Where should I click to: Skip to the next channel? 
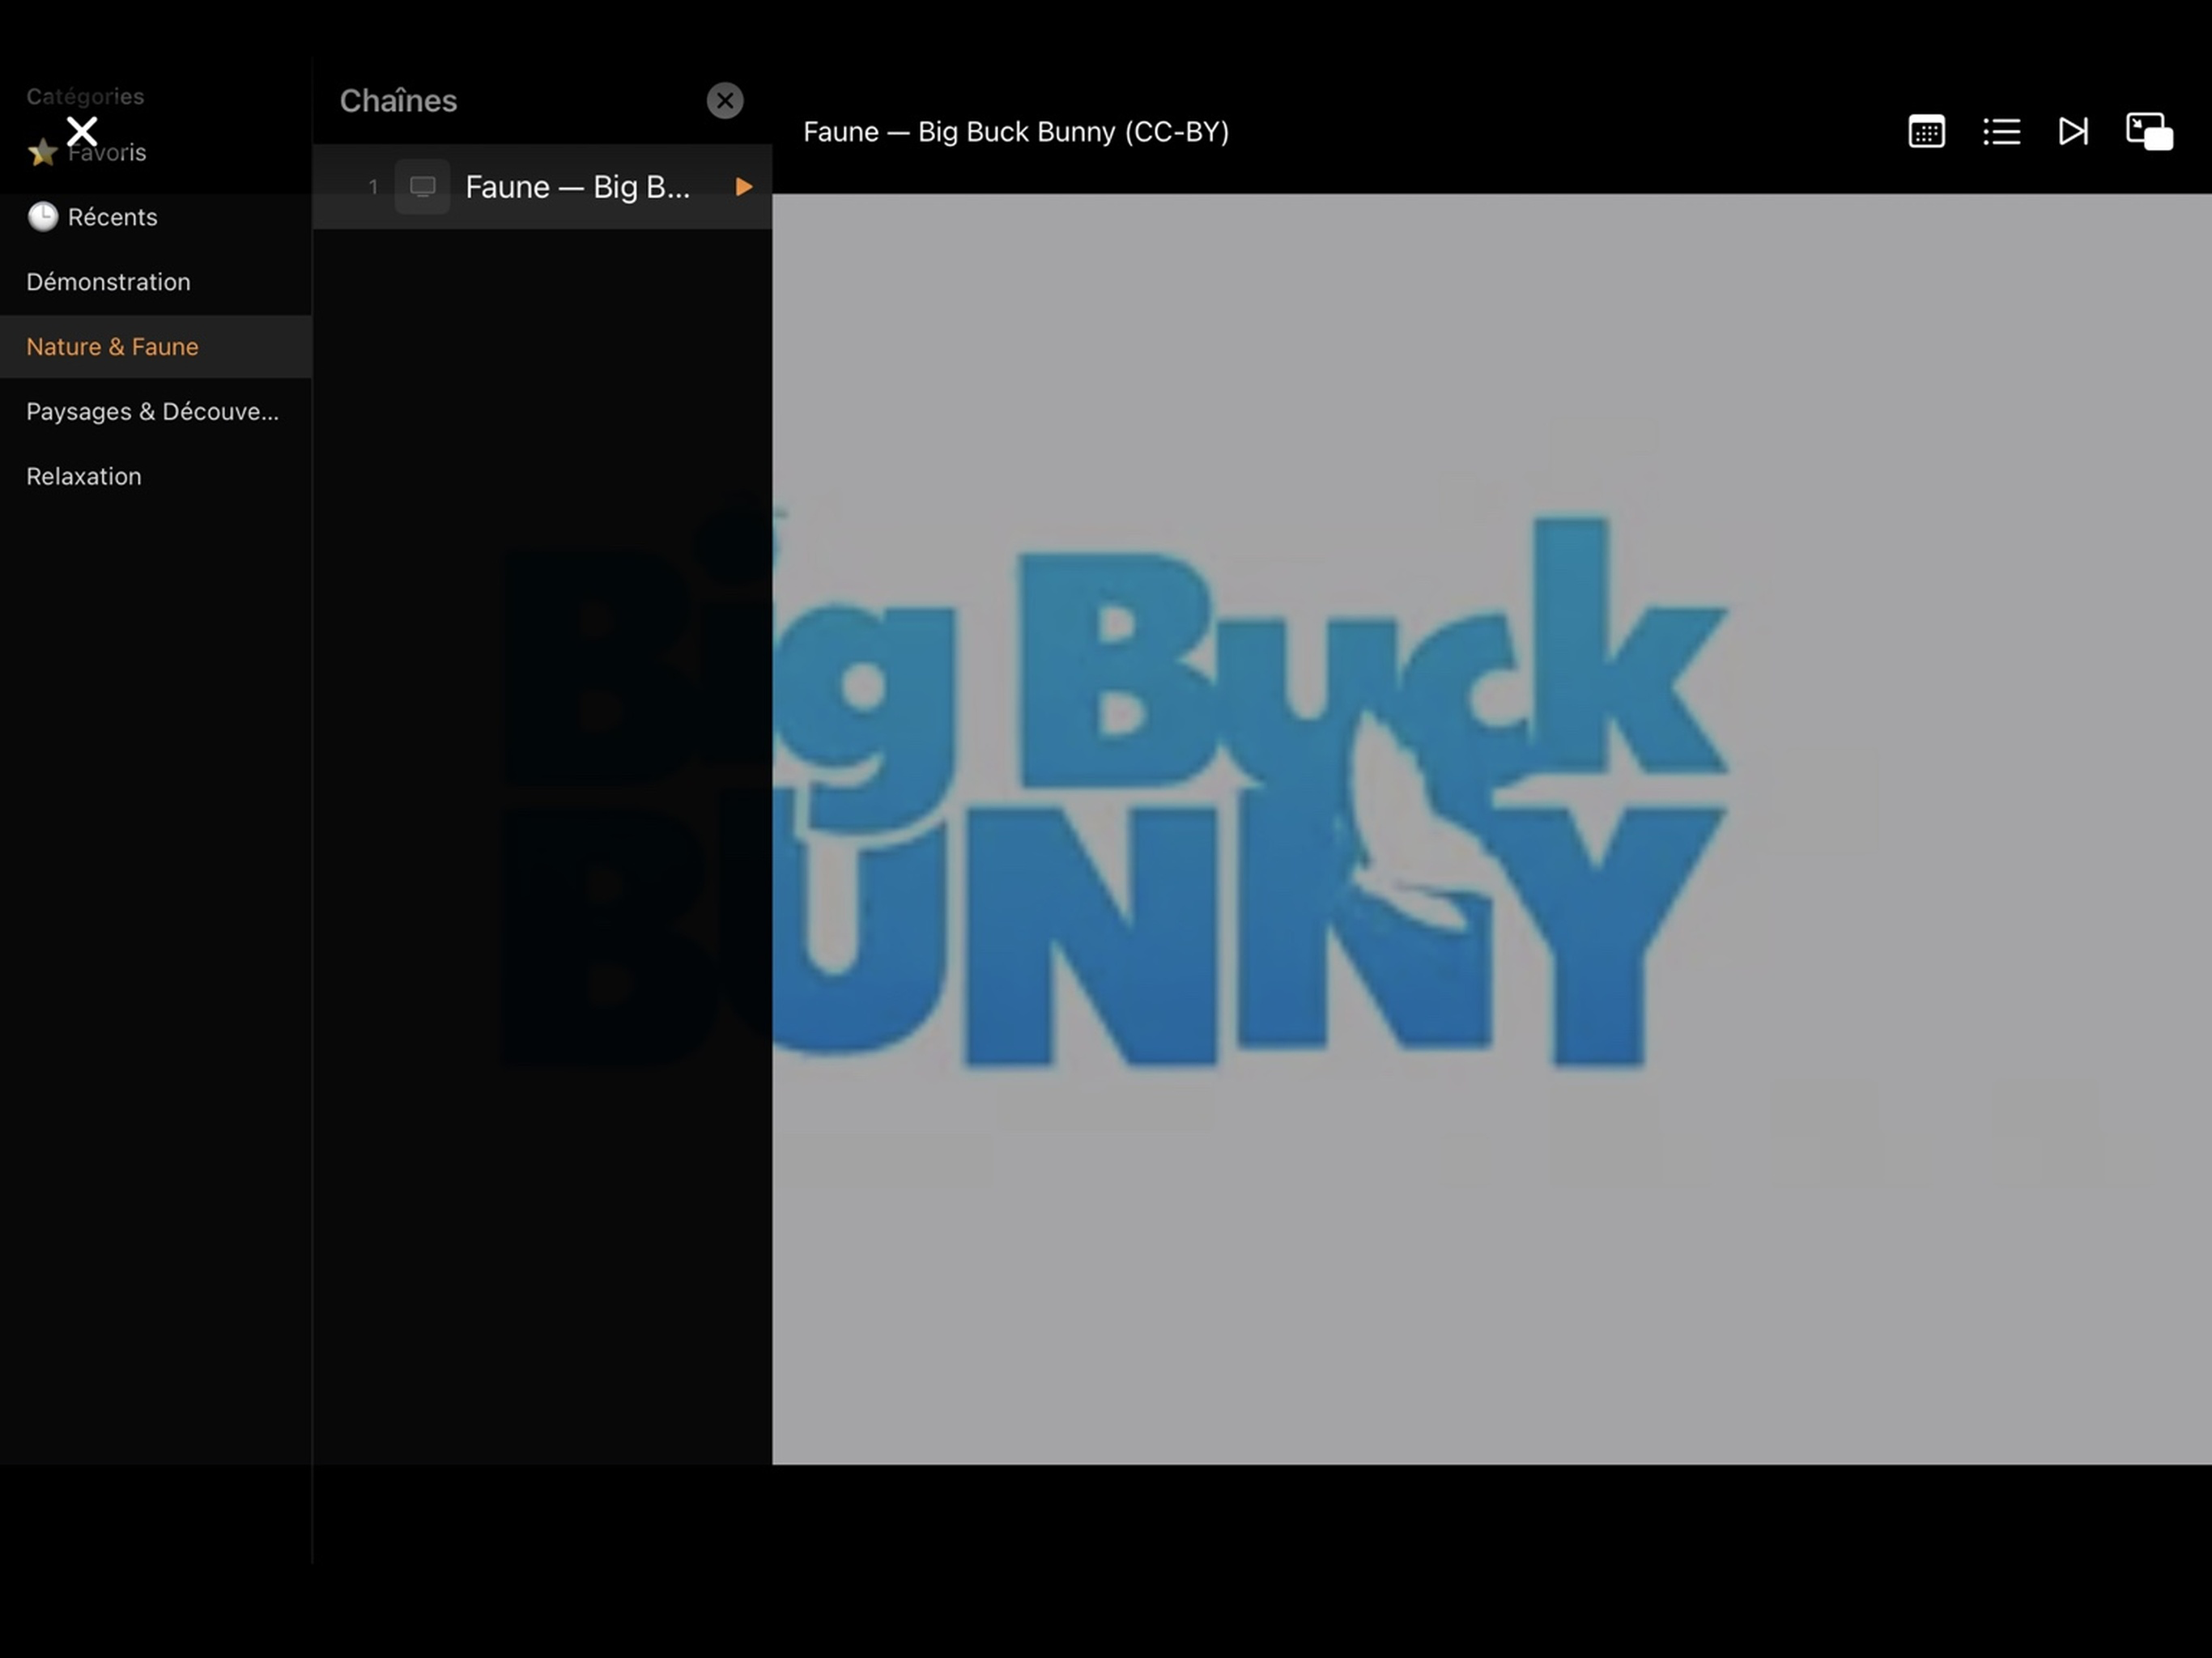pyautogui.click(x=2073, y=131)
